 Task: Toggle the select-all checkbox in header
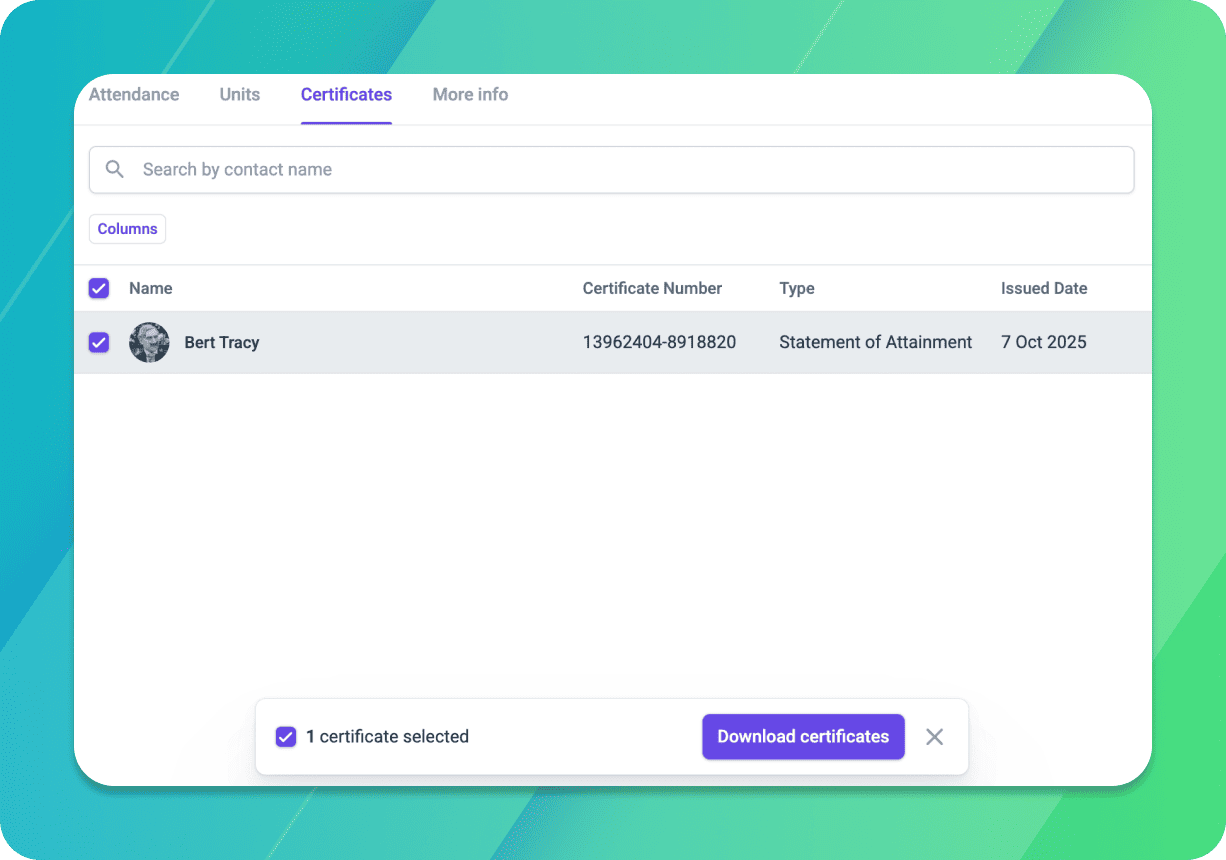point(99,288)
